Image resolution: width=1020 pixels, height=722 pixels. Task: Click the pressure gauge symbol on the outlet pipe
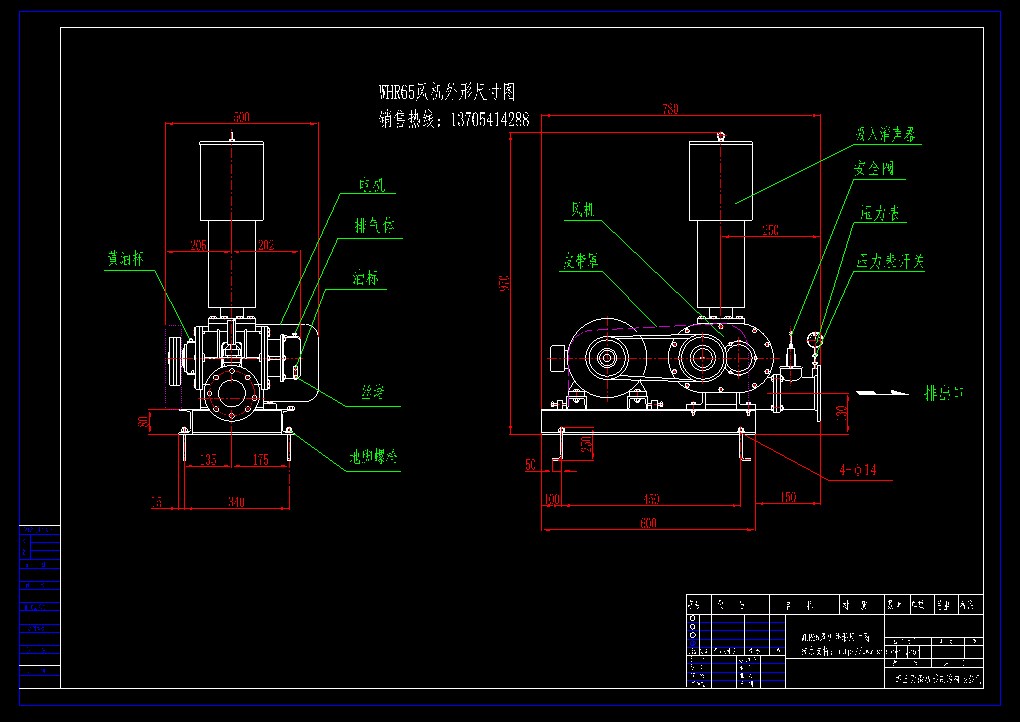click(815, 339)
